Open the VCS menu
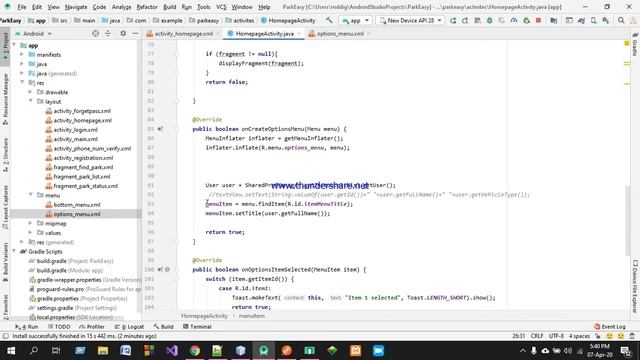The height and width of the screenshot is (360, 640). click(x=221, y=7)
